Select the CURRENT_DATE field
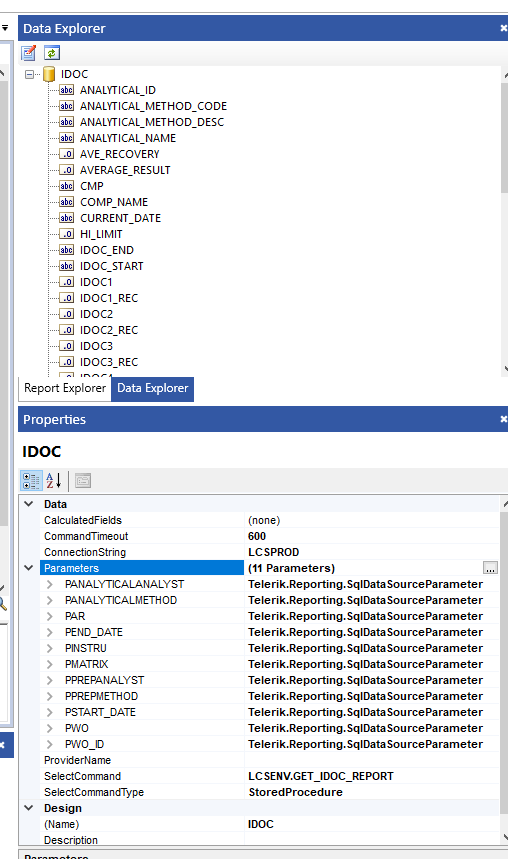The image size is (508, 859). [121, 218]
